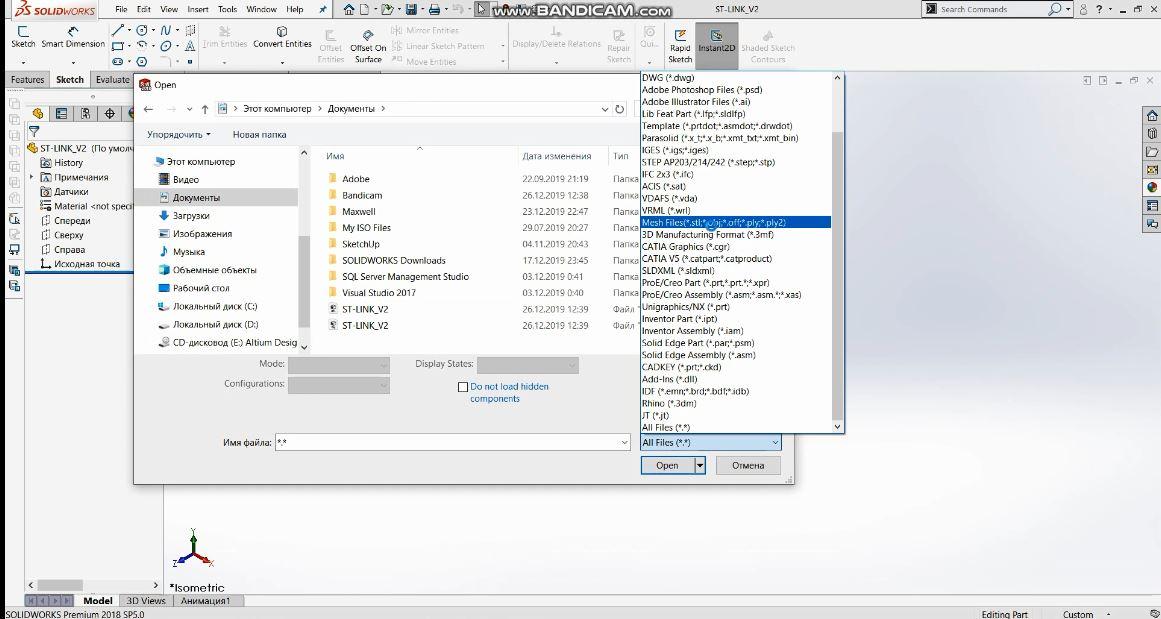Click the Новая папка button
Screen dimensions: 1161x619
pos(259,135)
